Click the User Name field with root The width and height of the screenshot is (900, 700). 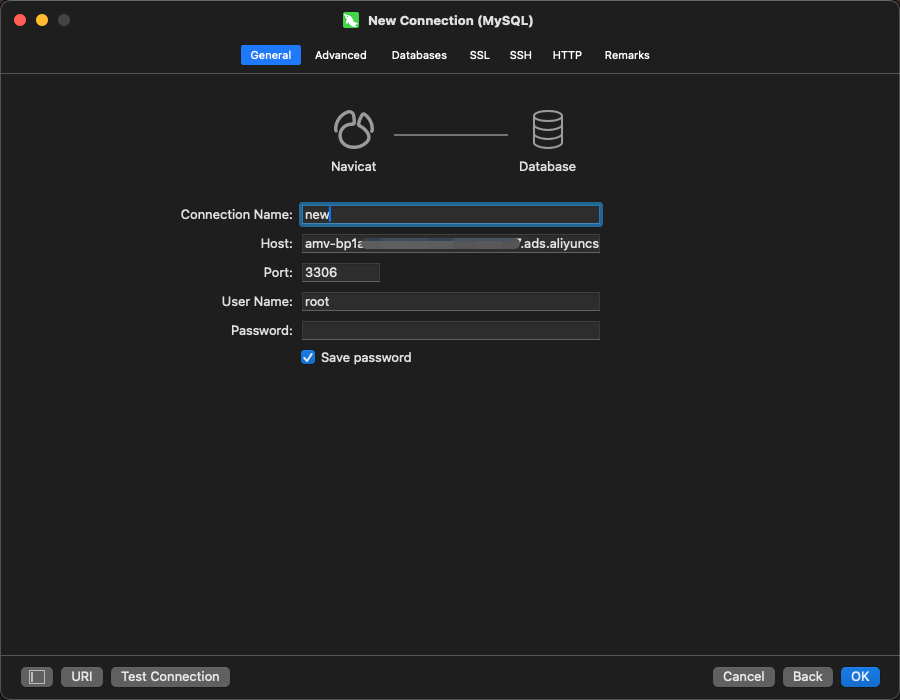pyautogui.click(x=451, y=301)
